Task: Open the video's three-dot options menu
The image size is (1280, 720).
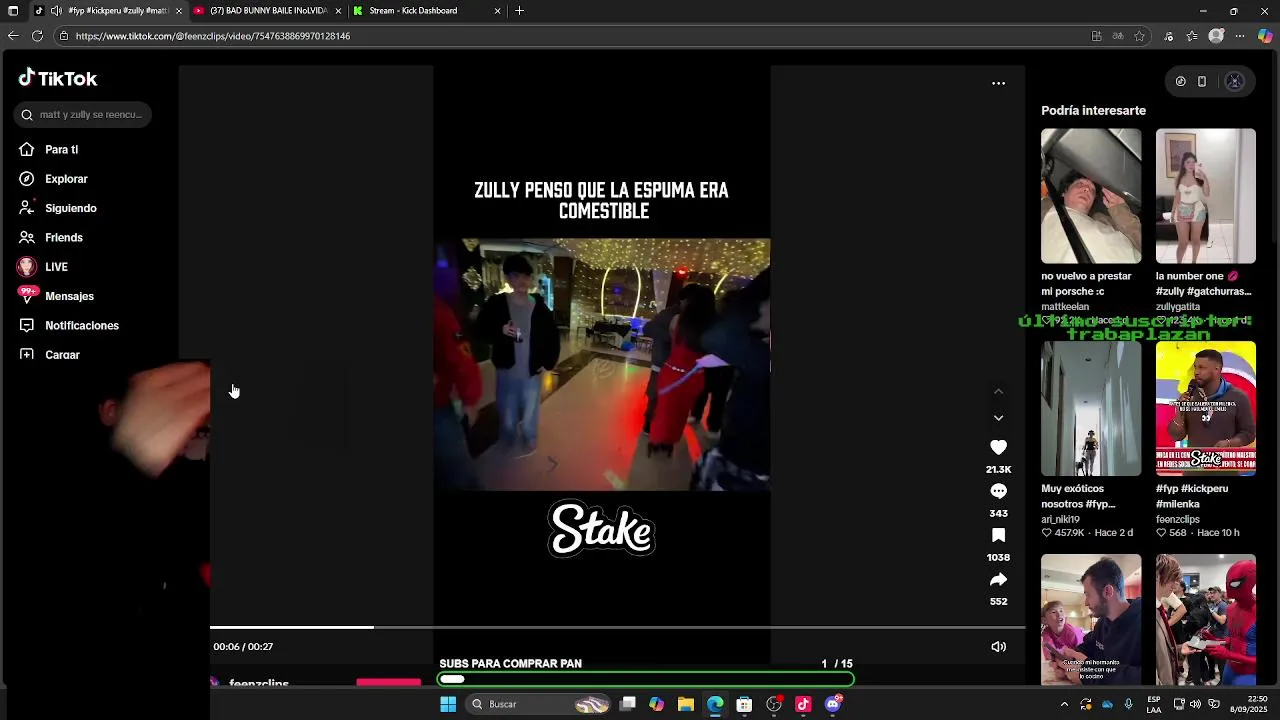Action: [998, 83]
